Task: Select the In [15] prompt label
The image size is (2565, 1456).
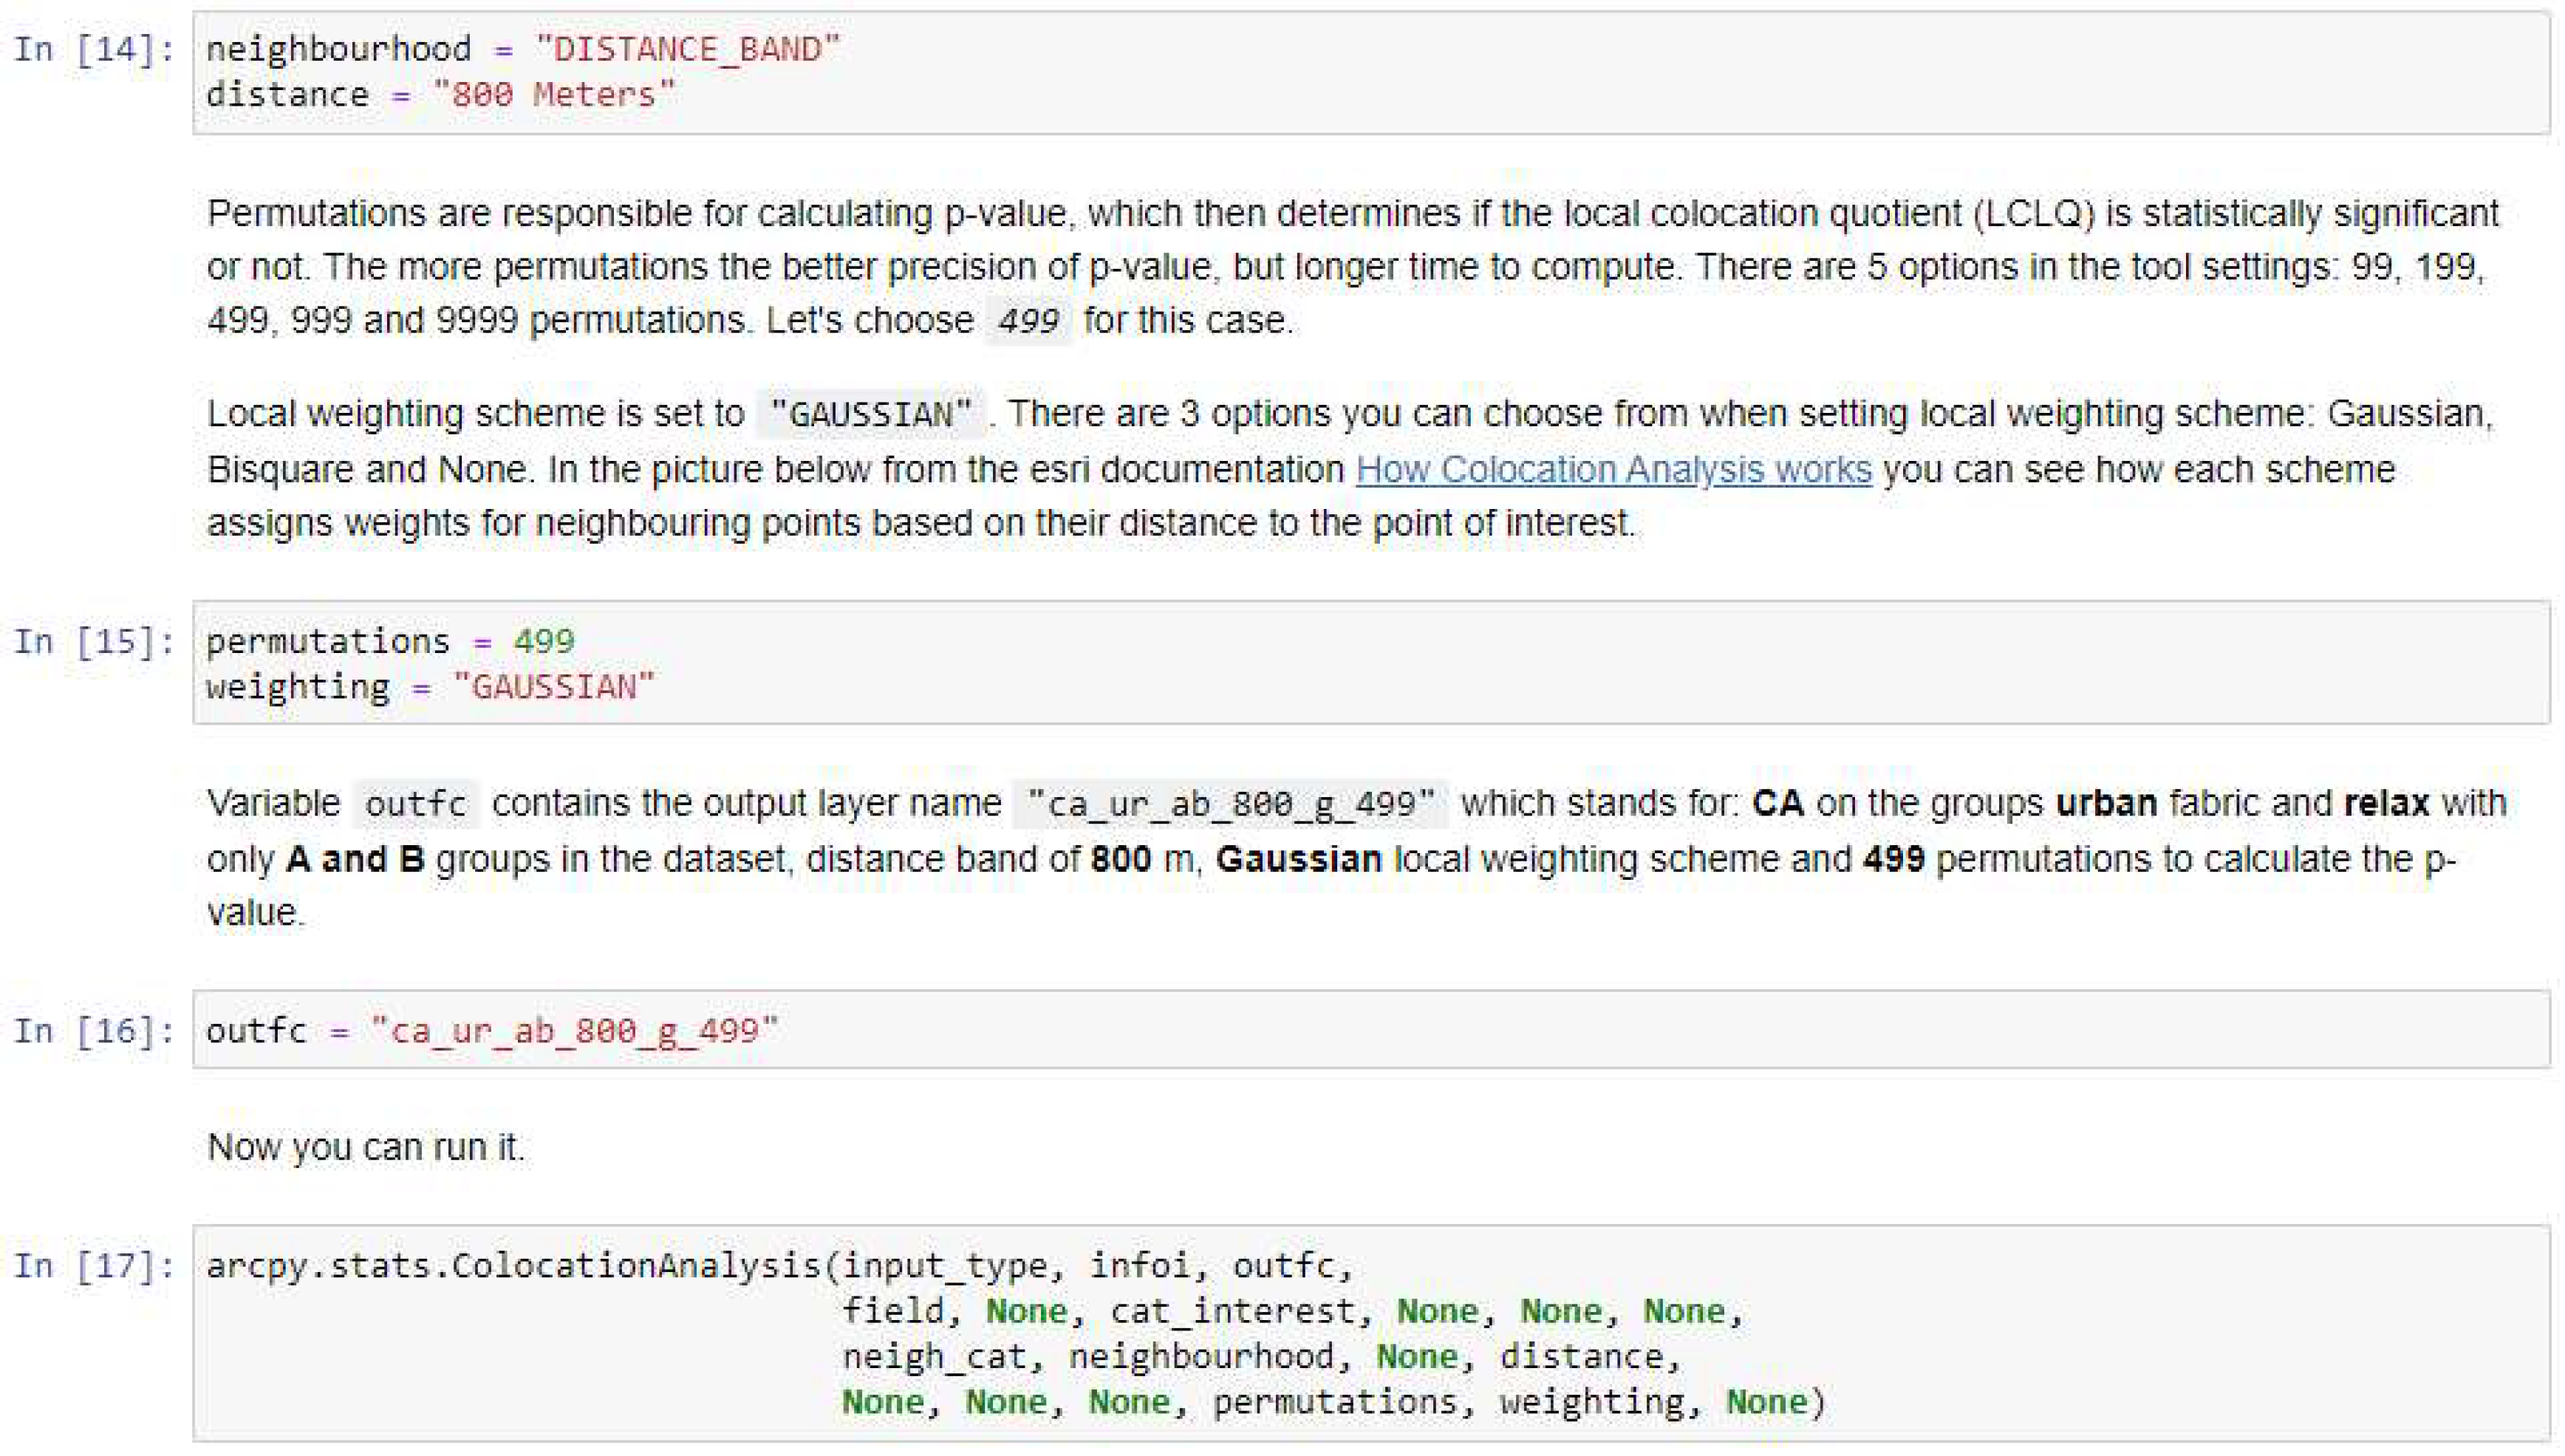Action: click(94, 641)
